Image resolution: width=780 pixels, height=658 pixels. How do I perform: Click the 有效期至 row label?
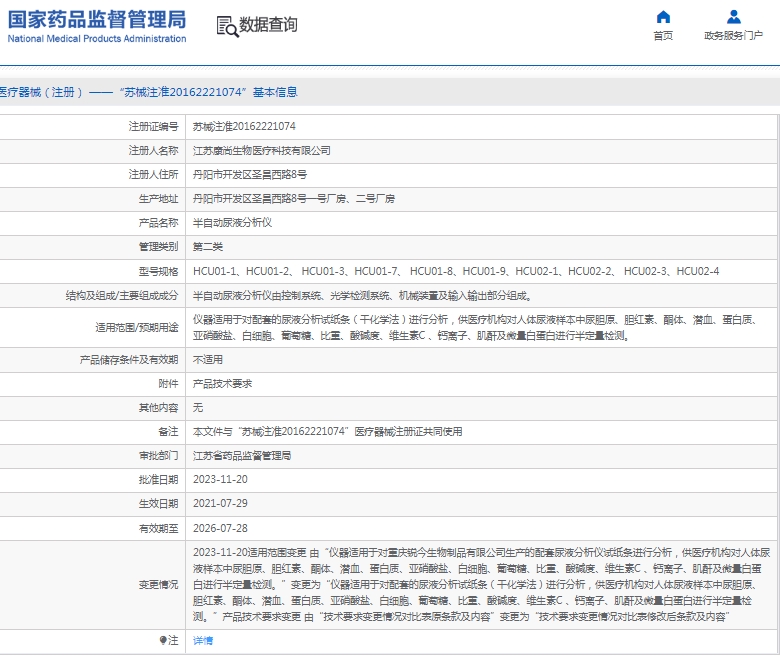(158, 528)
